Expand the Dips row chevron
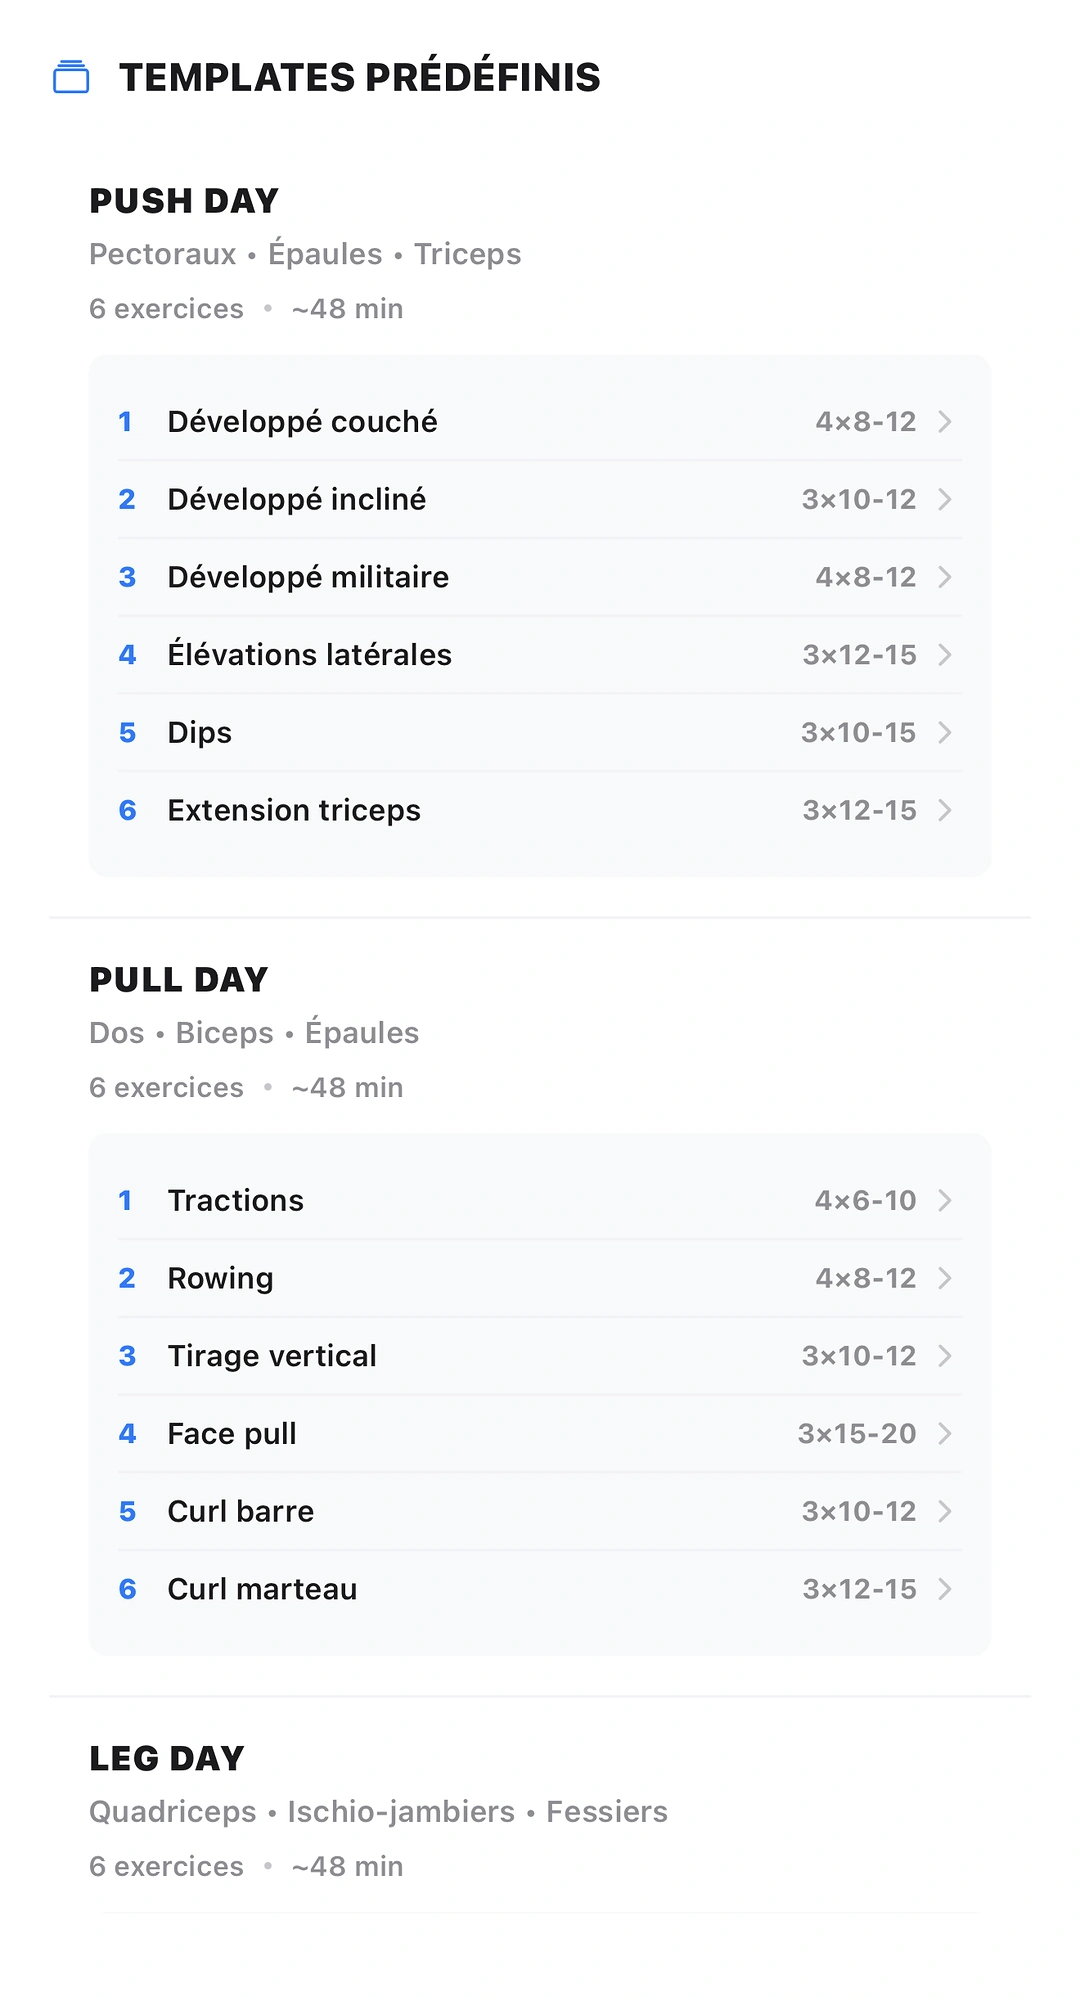The width and height of the screenshot is (1080, 1997). point(945,733)
